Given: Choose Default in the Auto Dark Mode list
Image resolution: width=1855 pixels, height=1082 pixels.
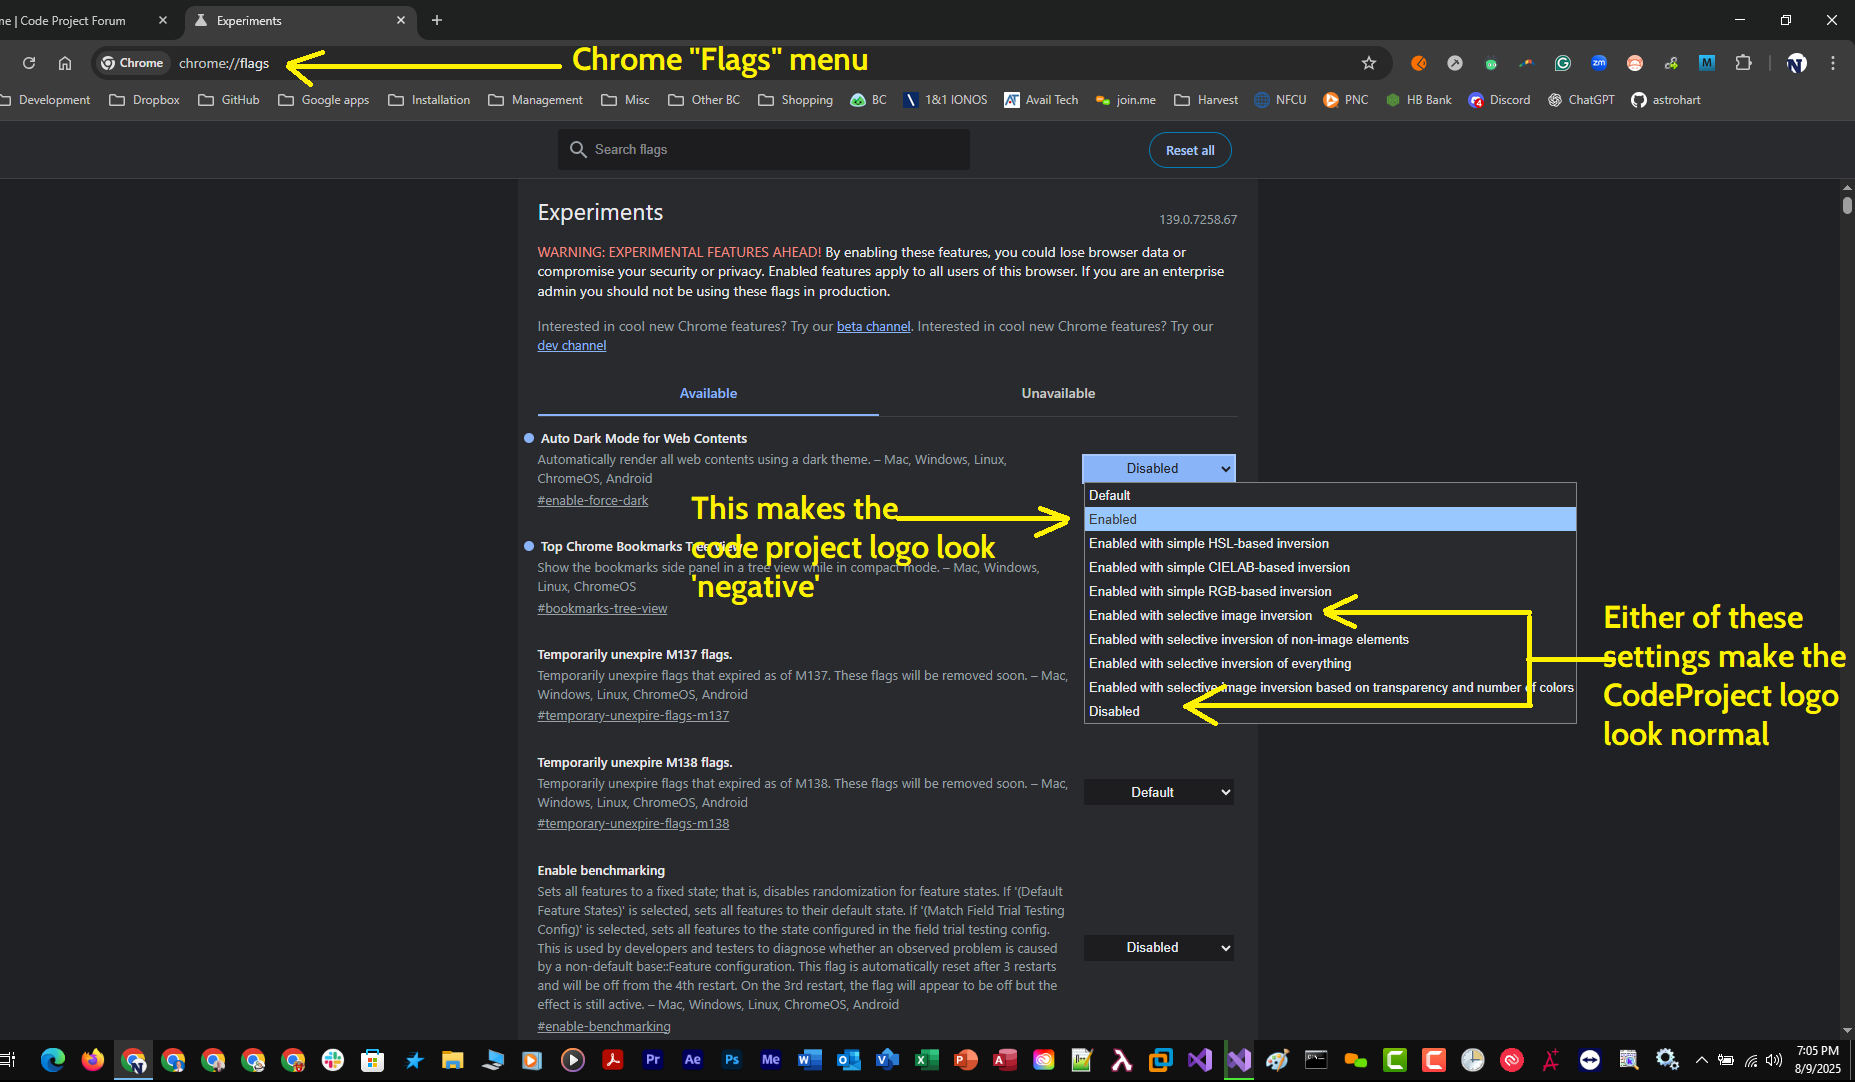Looking at the screenshot, I should coord(1330,495).
